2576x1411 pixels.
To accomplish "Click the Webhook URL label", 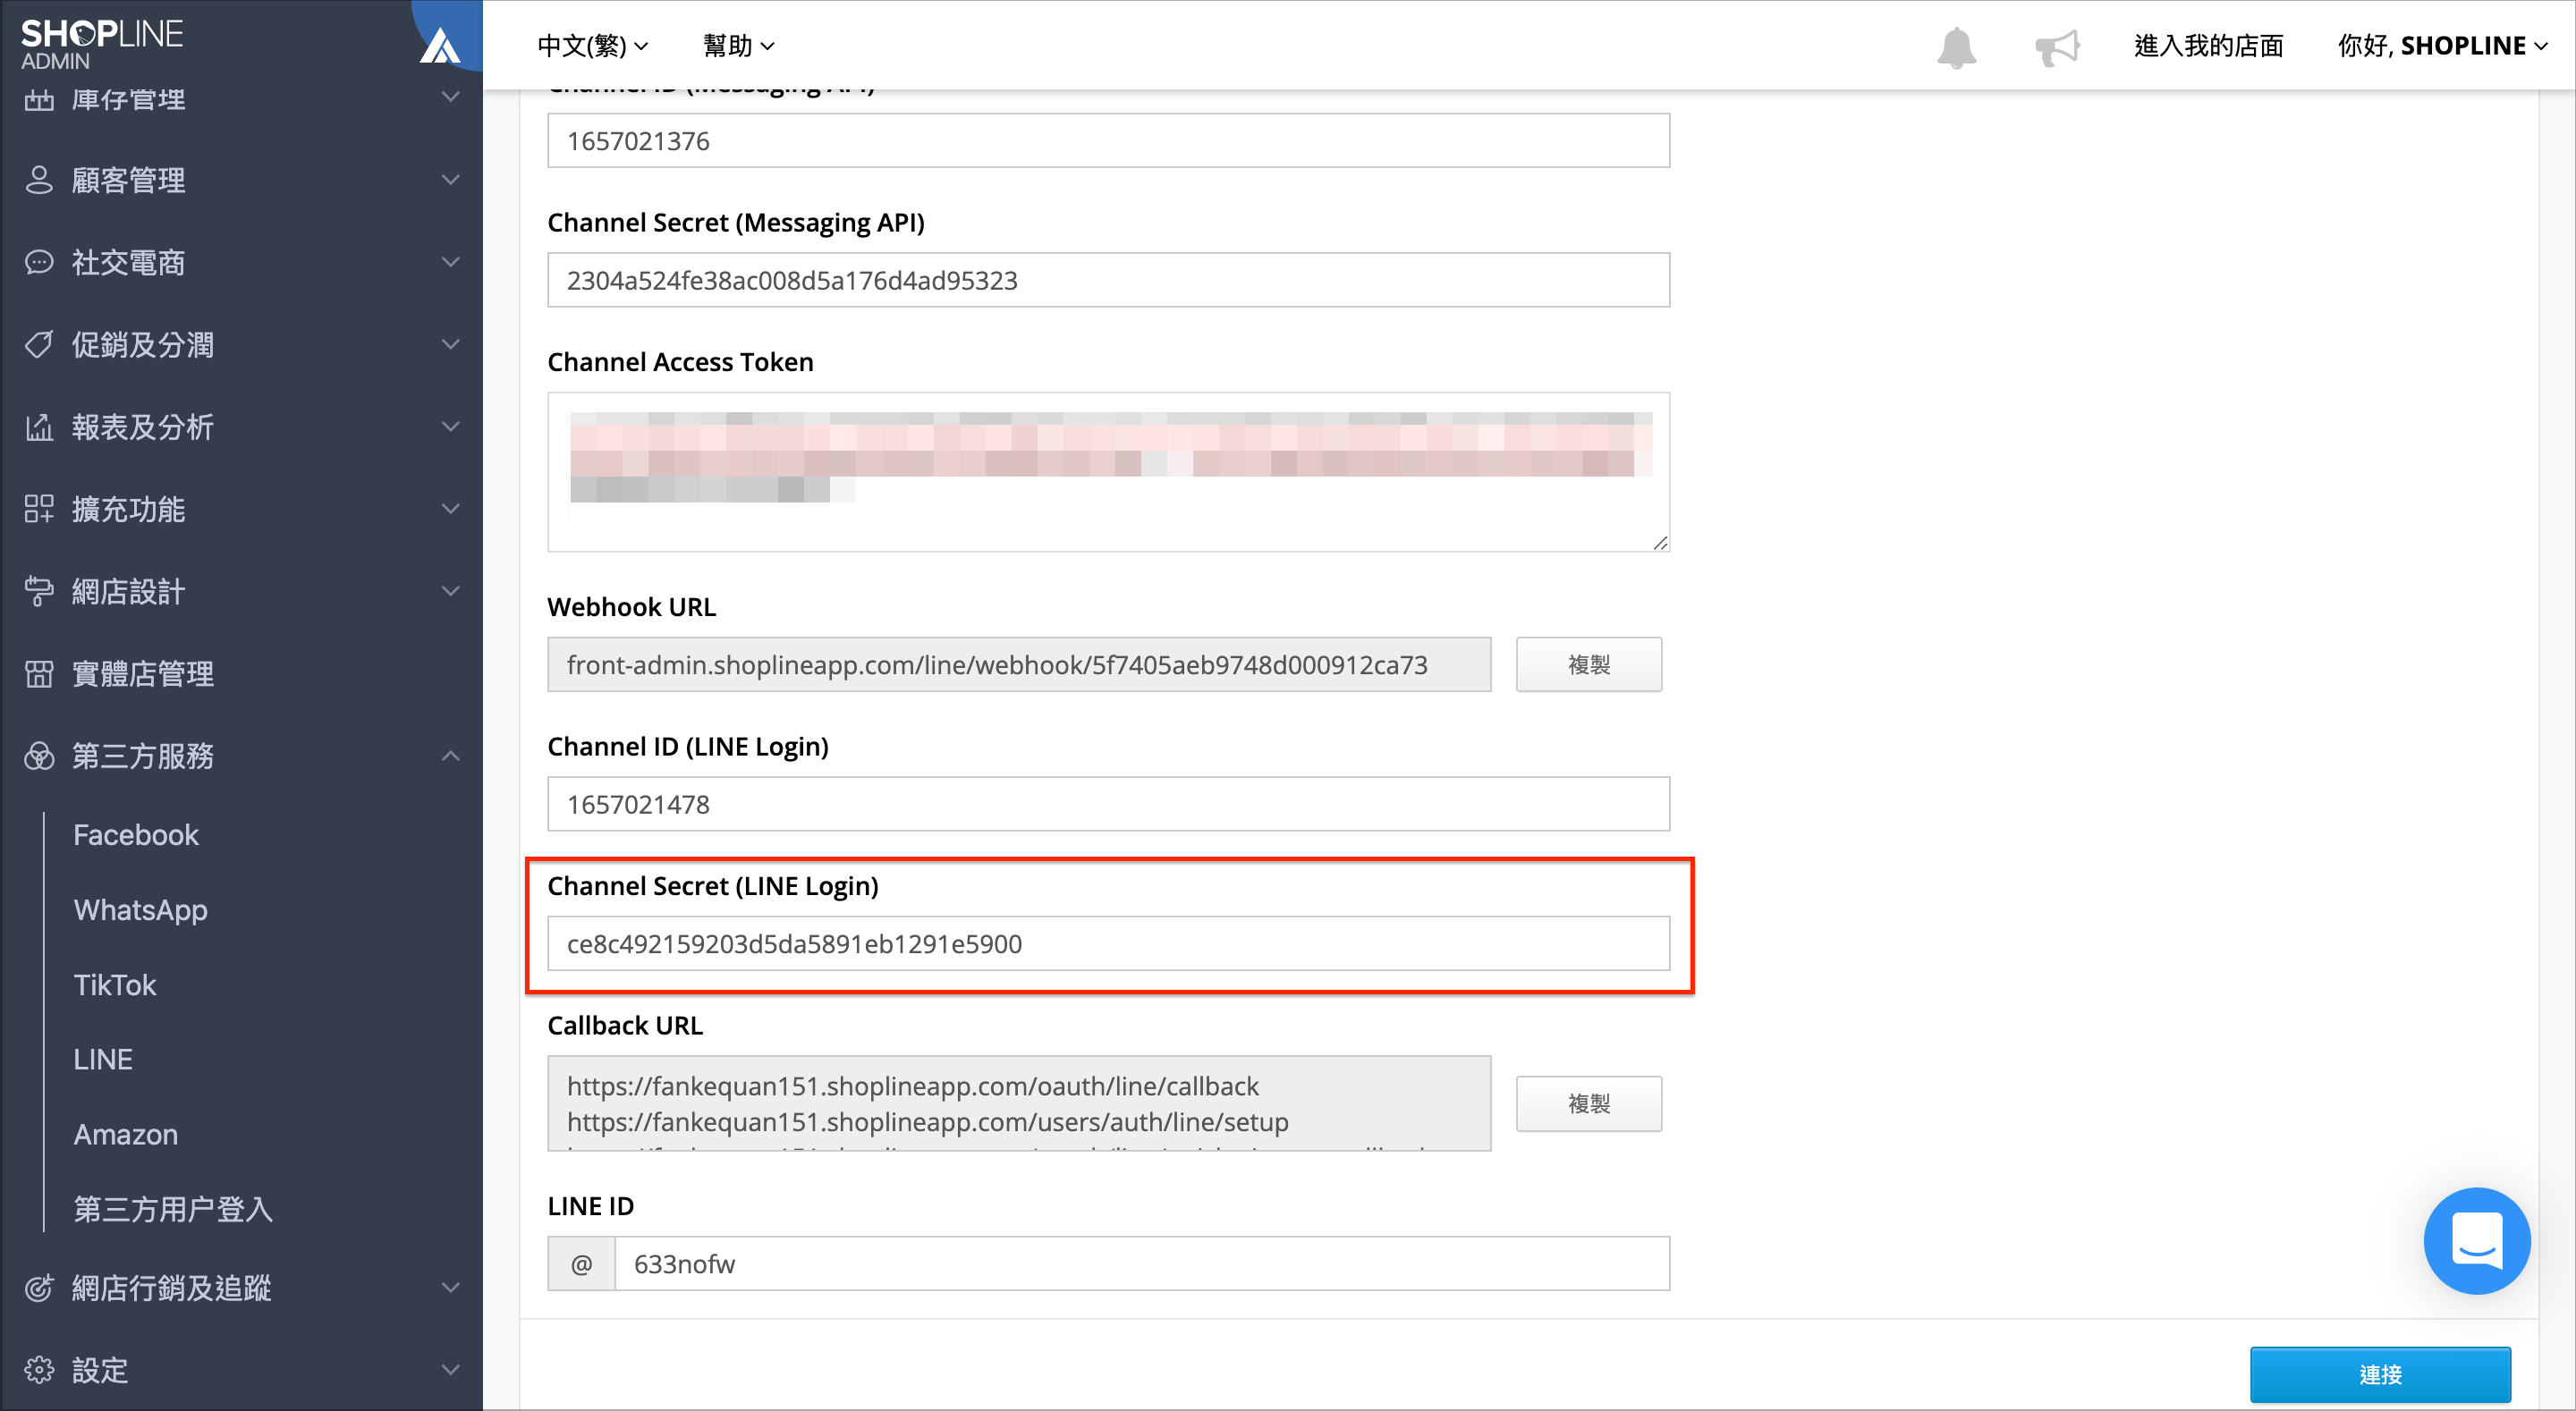I will 631,607.
